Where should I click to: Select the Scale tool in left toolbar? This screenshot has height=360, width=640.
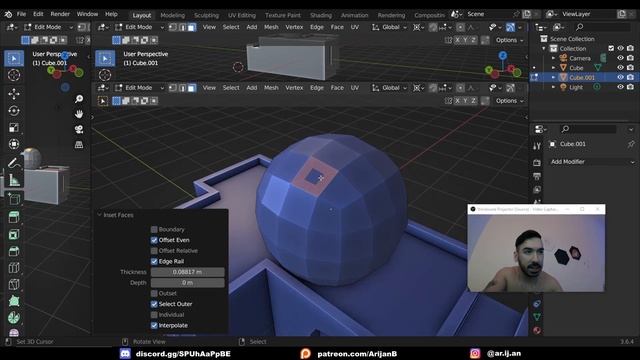pos(14,128)
